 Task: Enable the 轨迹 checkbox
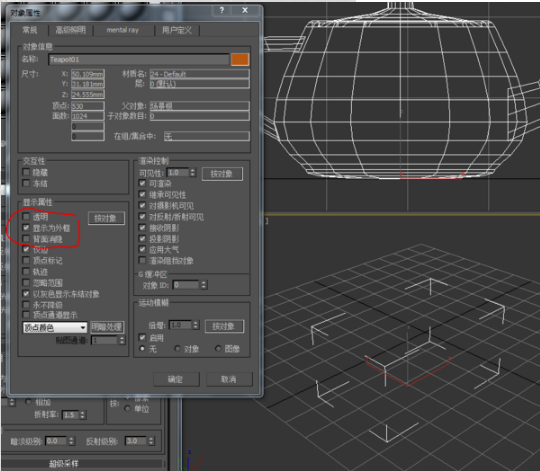pos(26,271)
